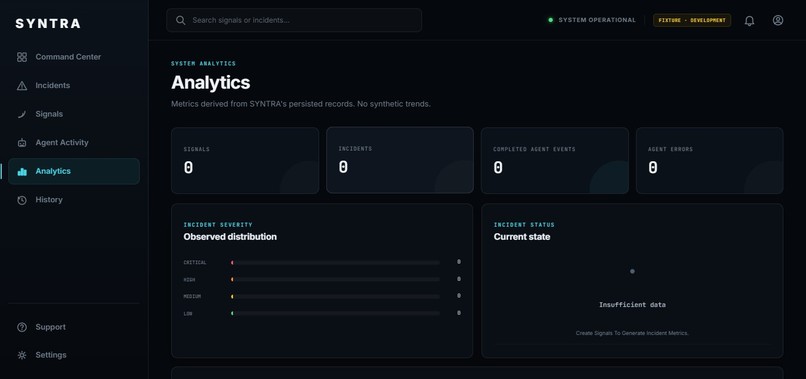Select the Analytics menu item

pyautogui.click(x=74, y=171)
